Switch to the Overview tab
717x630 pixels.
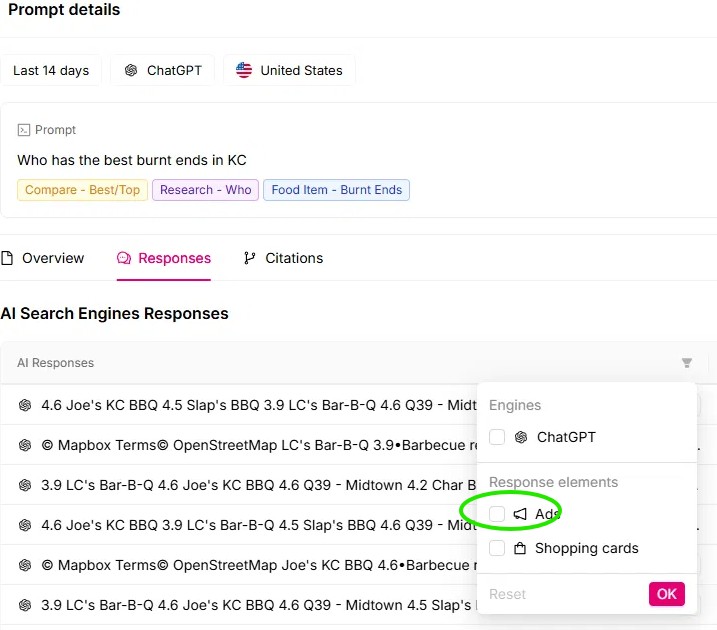tap(43, 258)
